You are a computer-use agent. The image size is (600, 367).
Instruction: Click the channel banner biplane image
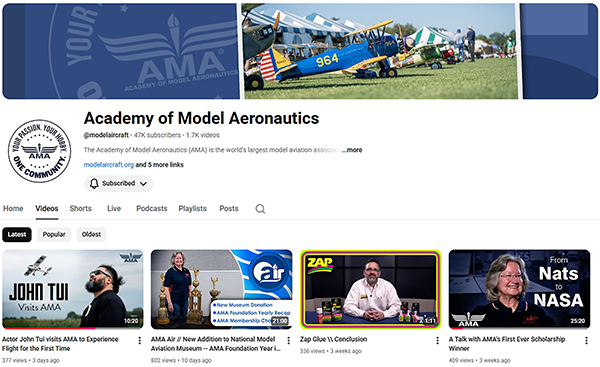coord(381,51)
